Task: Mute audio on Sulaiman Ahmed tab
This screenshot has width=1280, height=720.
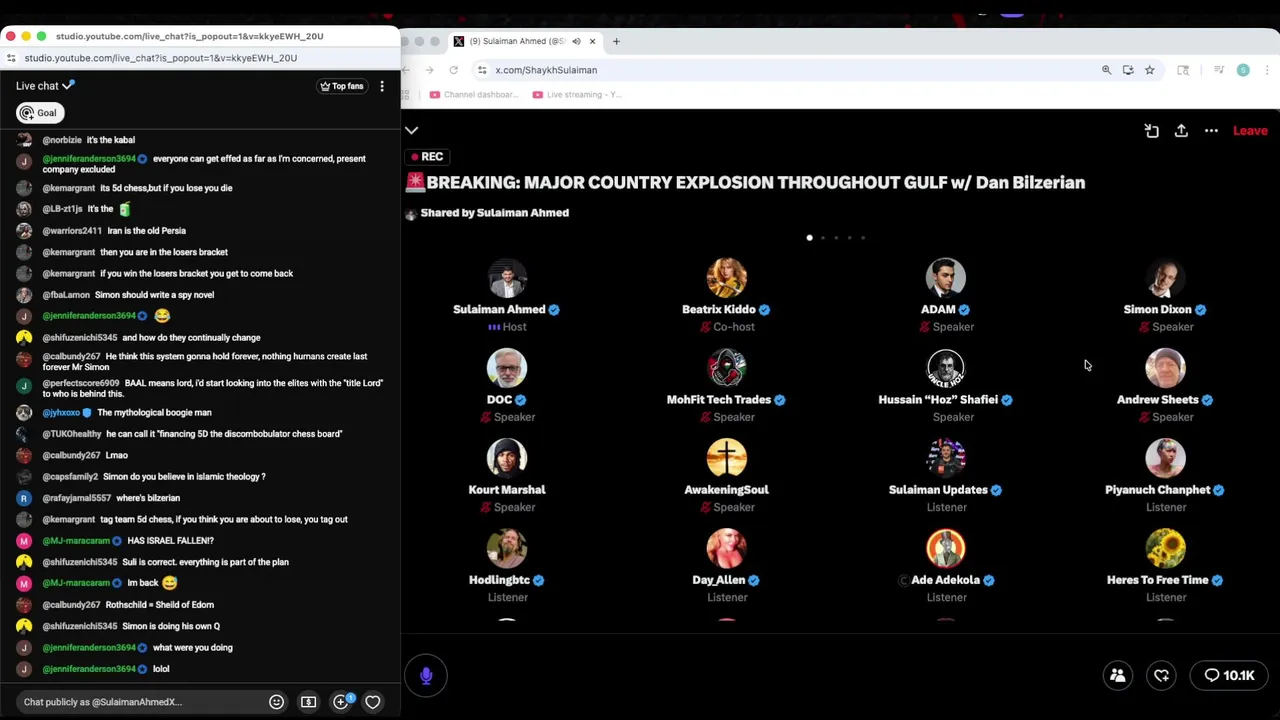Action: tap(576, 41)
